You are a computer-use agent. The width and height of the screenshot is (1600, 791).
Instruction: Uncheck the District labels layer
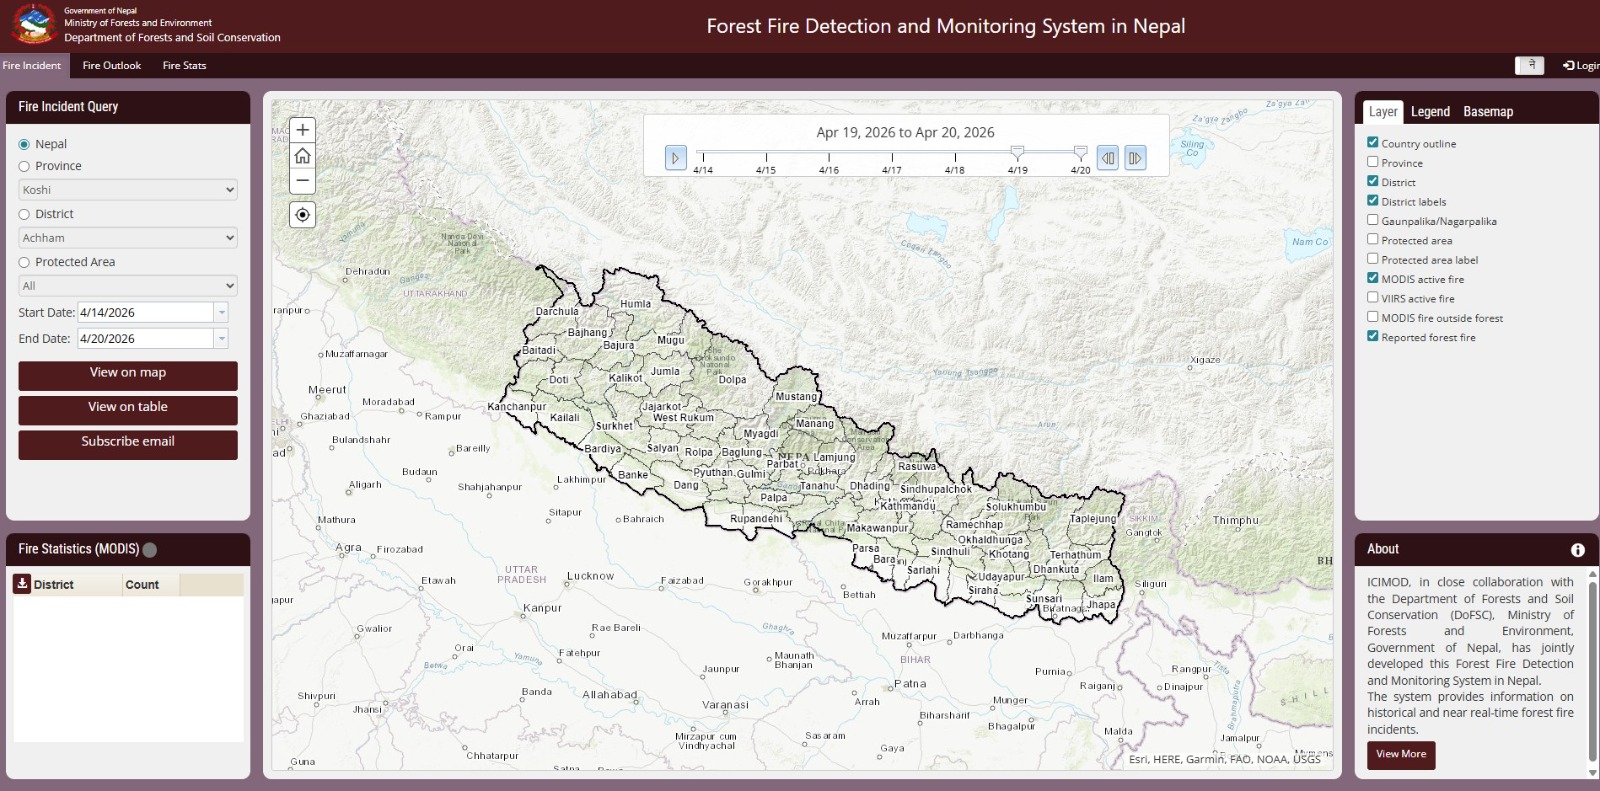tap(1373, 201)
